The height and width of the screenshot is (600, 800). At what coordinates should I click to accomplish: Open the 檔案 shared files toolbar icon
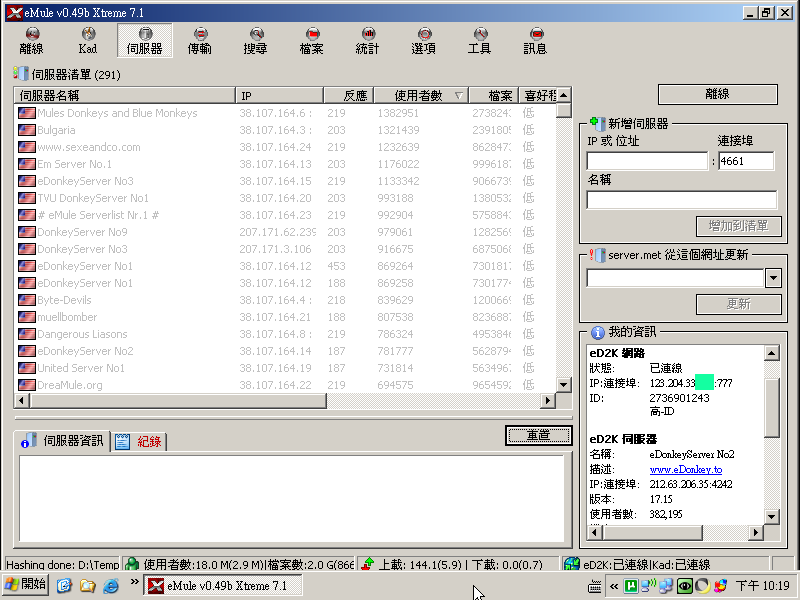[x=311, y=40]
